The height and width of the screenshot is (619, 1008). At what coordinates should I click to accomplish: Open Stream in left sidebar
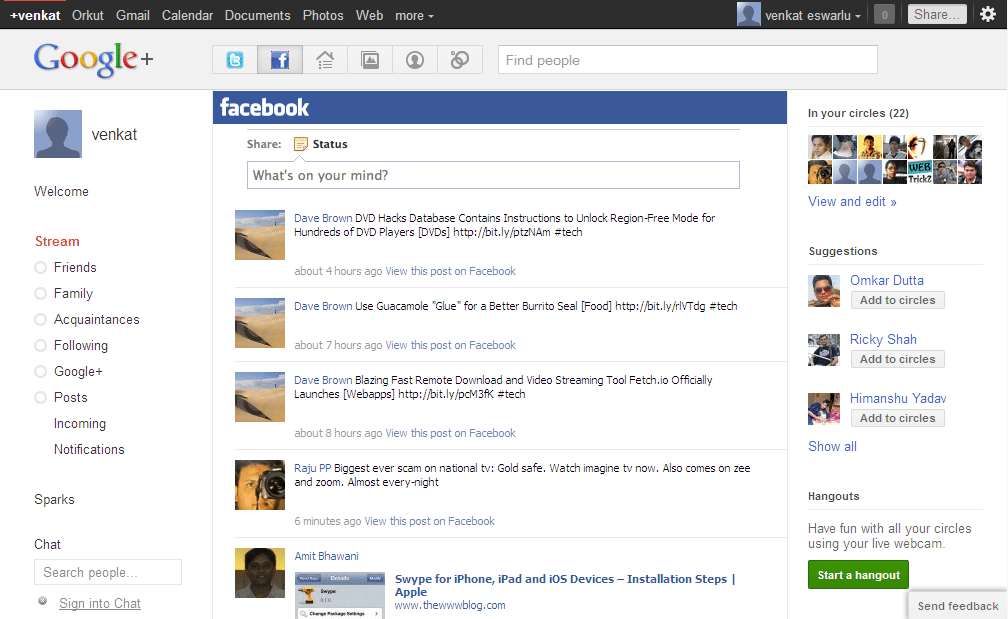click(57, 242)
